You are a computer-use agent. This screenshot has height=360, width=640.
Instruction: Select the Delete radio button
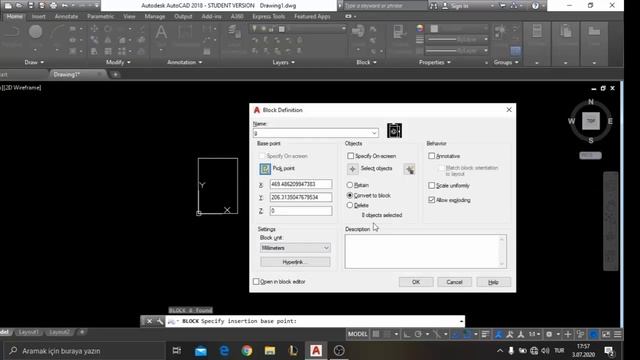coord(350,205)
